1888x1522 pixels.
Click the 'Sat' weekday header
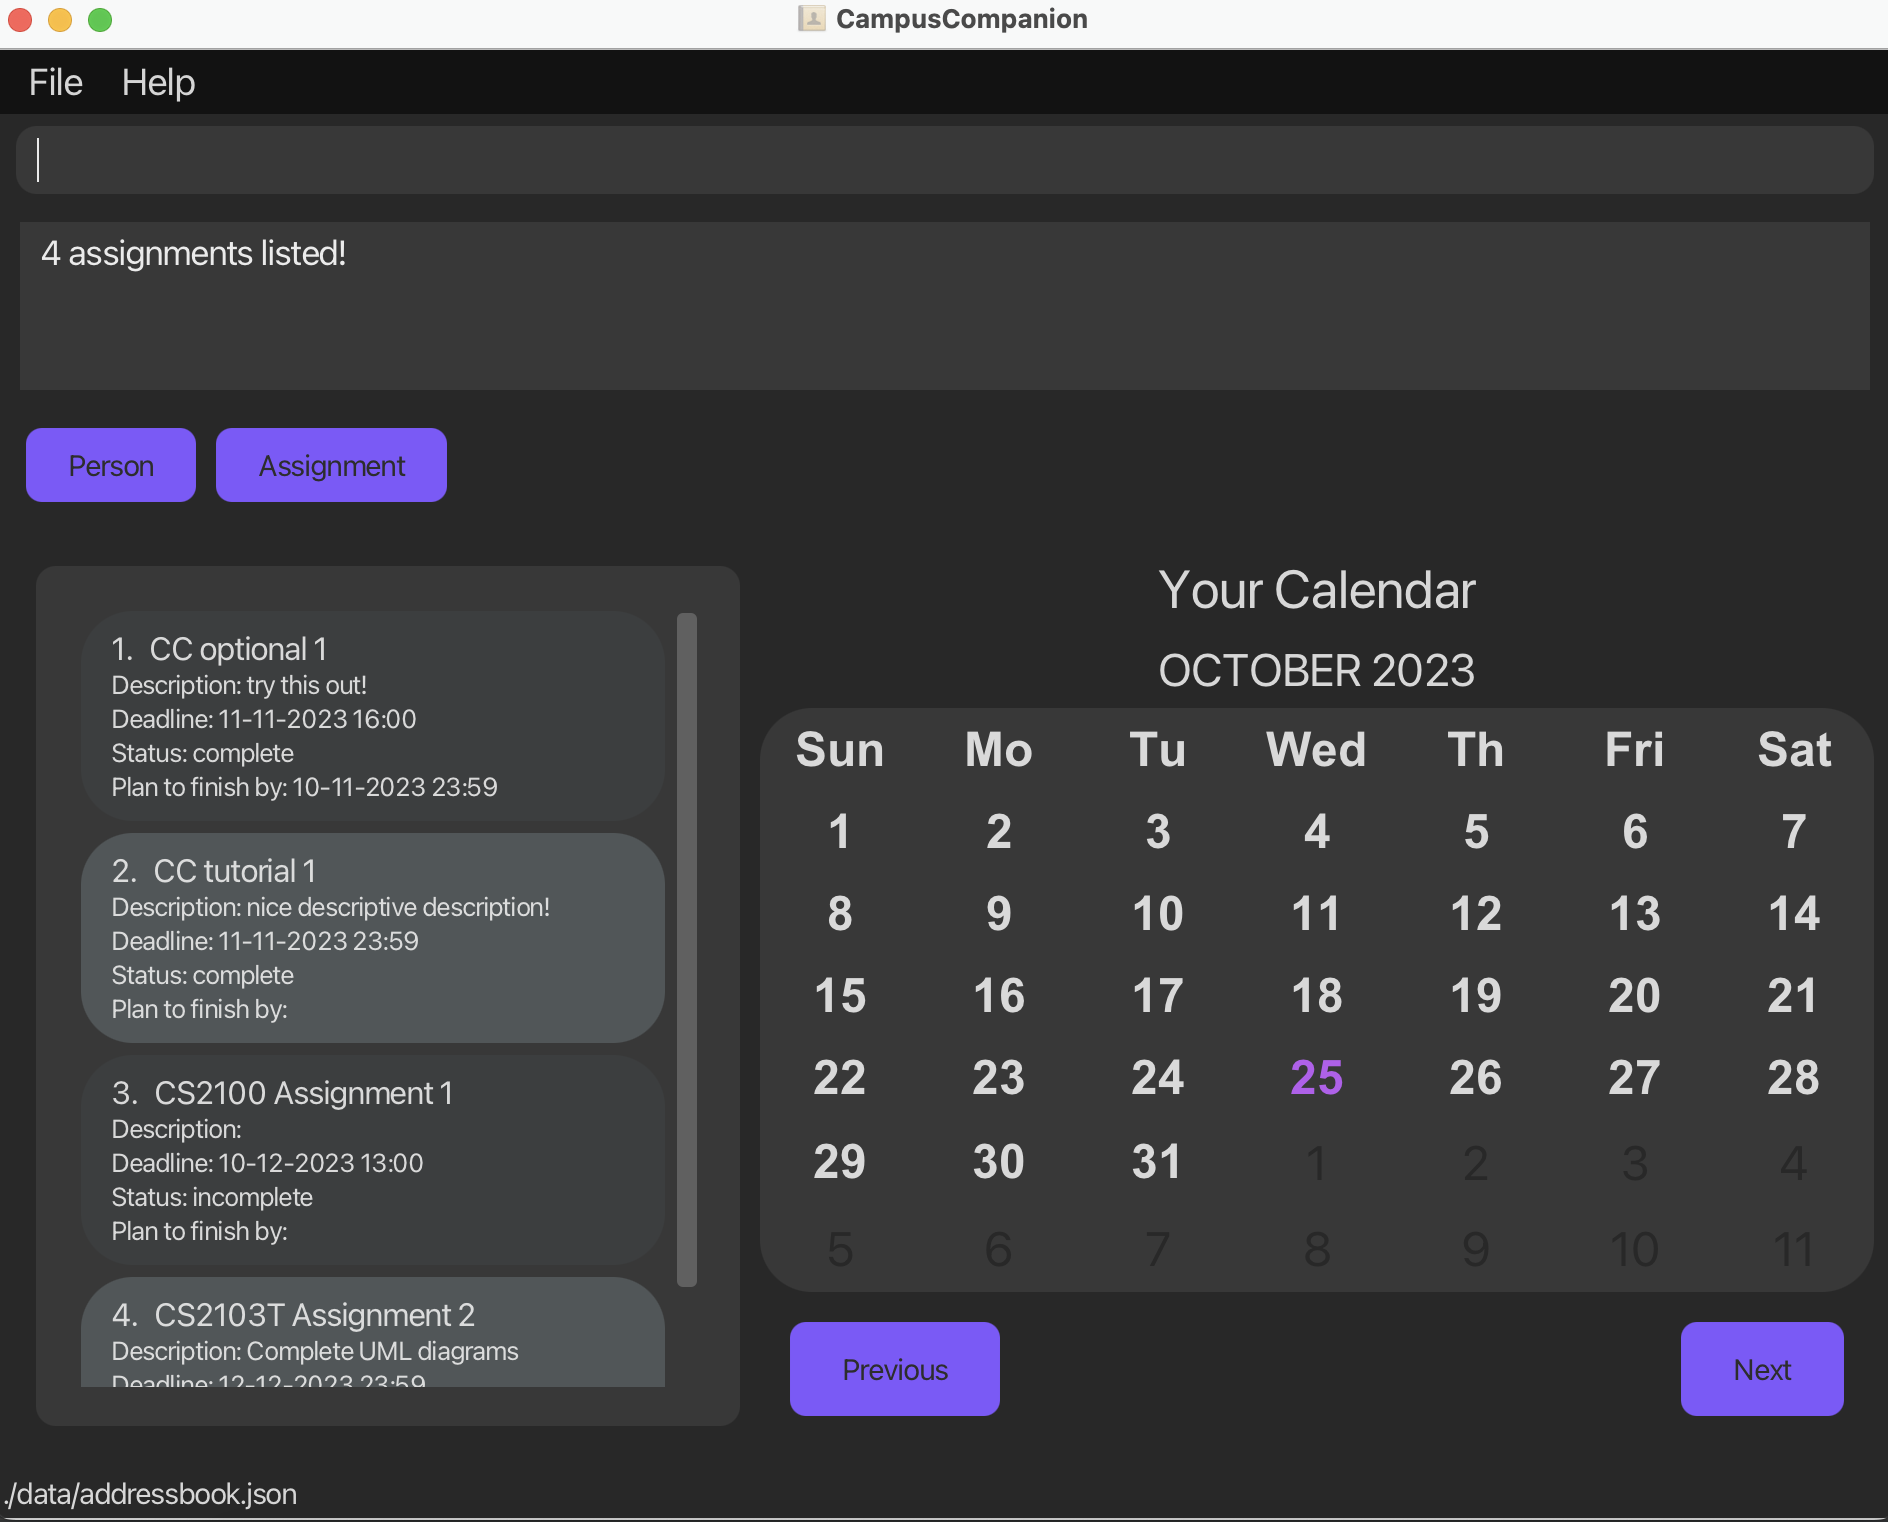click(x=1793, y=749)
